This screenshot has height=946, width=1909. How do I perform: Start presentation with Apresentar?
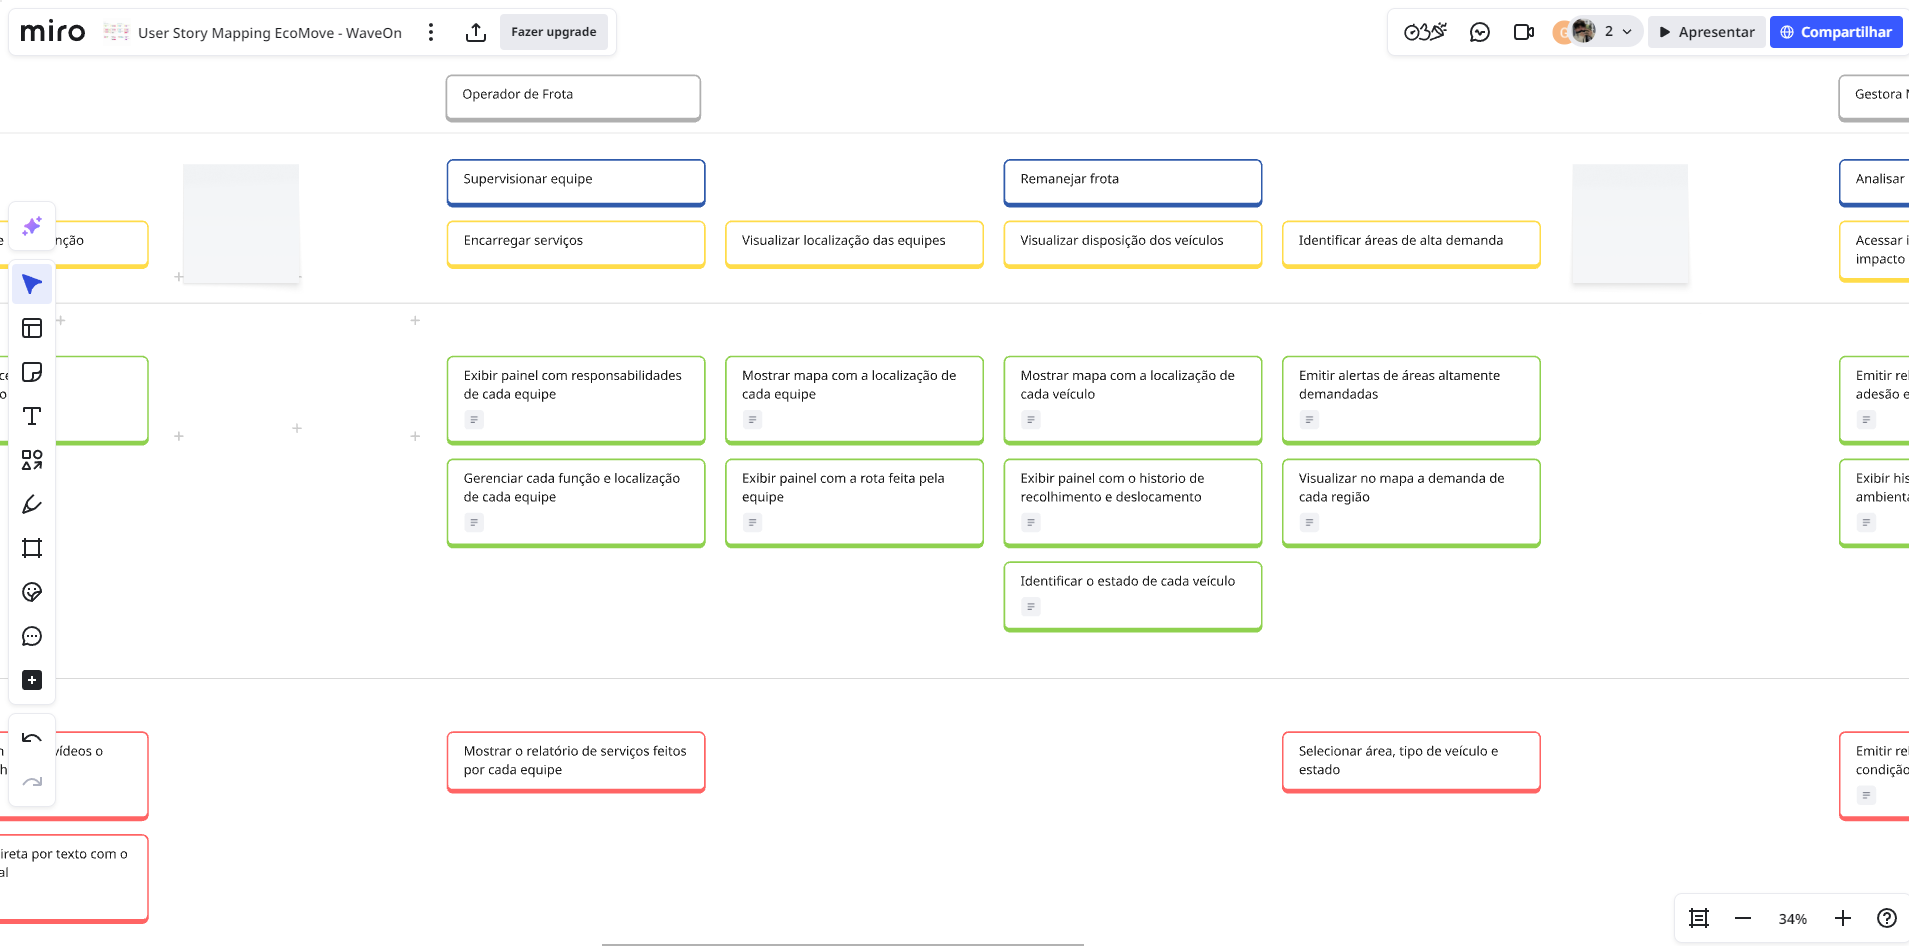[x=1706, y=32]
